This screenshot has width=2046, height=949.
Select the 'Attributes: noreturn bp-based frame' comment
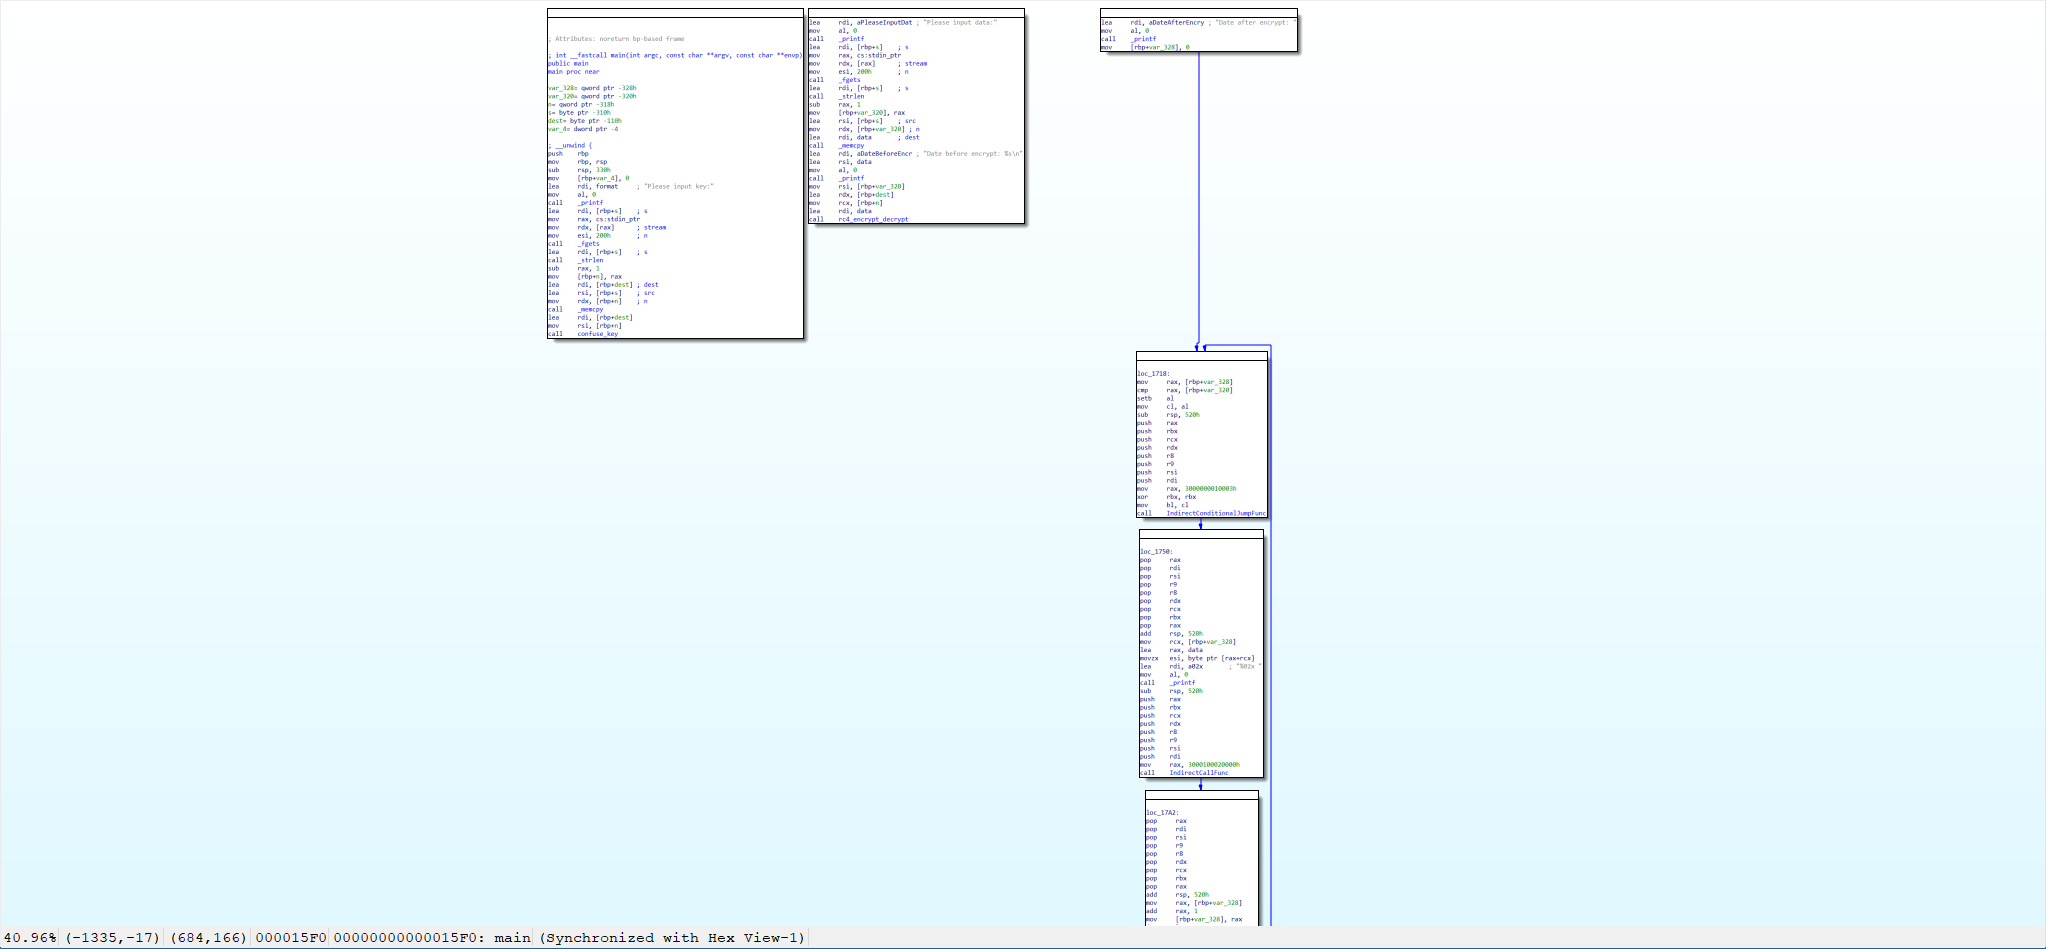coord(616,39)
